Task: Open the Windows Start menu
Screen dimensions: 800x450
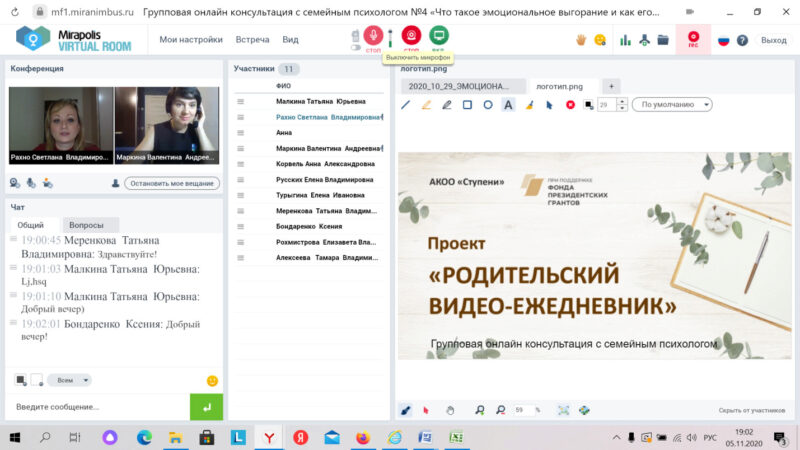Action: [x=15, y=437]
